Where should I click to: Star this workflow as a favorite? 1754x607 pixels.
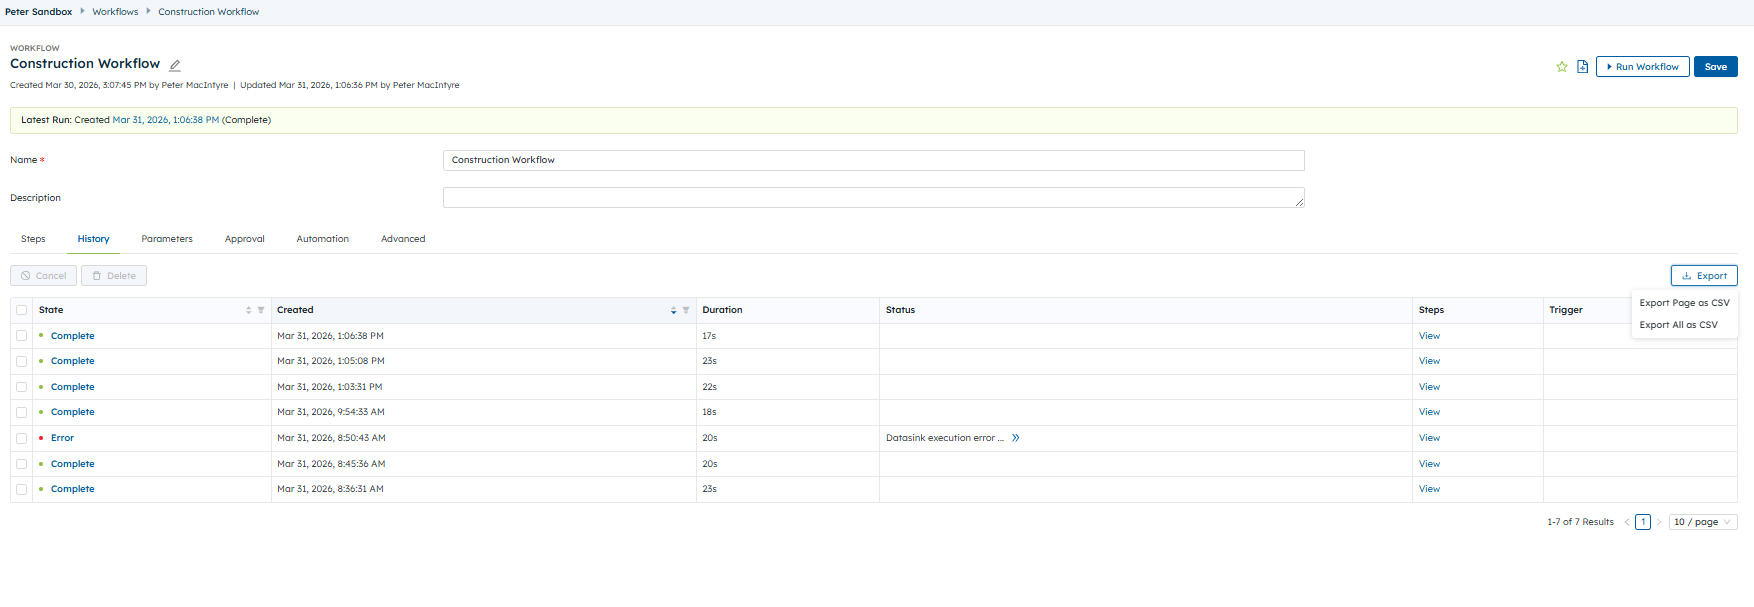[1562, 67]
